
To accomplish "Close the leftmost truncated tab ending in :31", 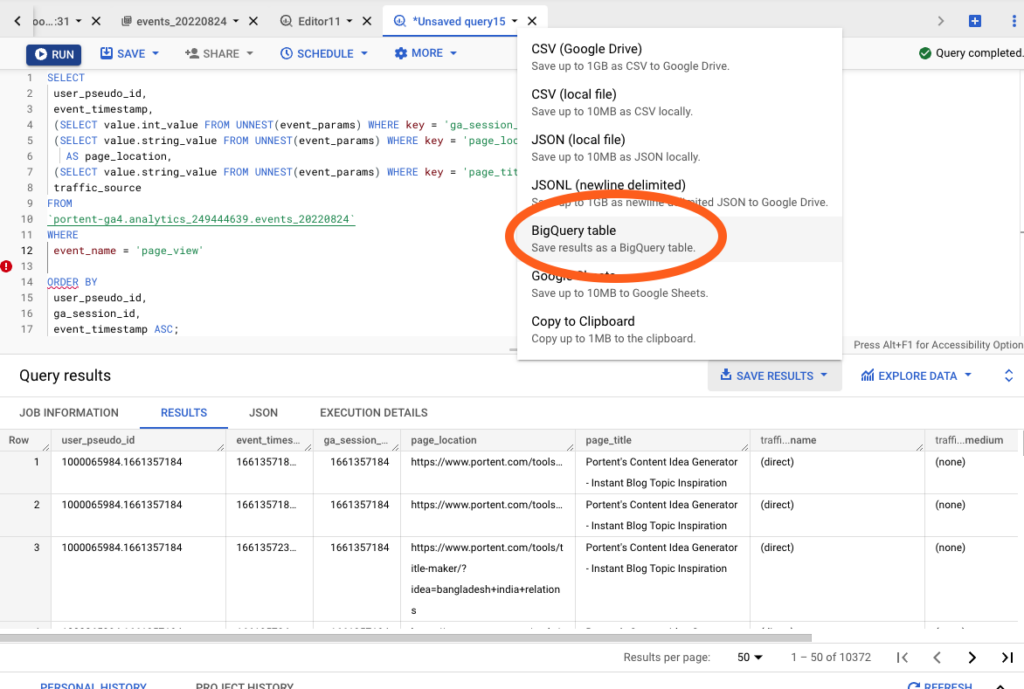I will point(96,21).
